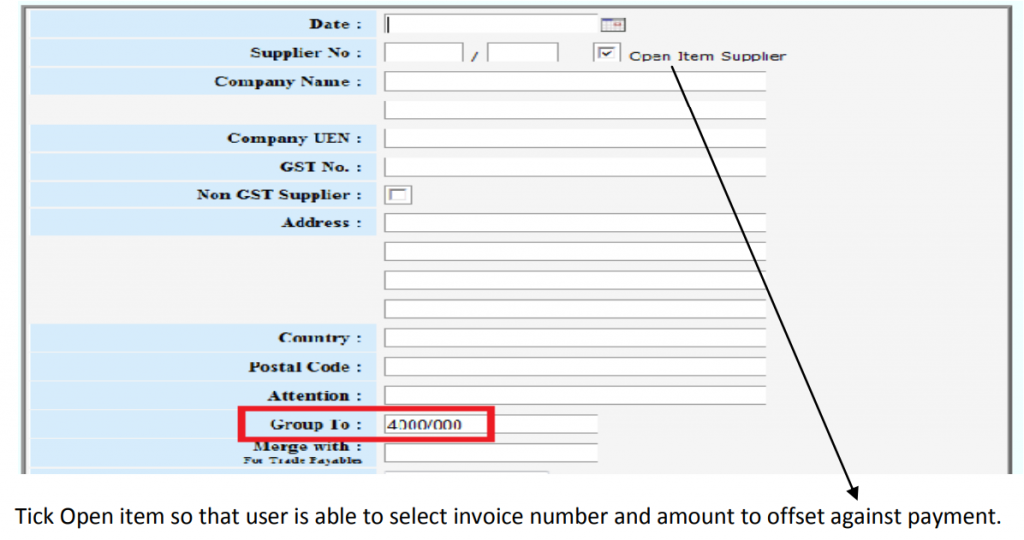Screen dimensions: 1024x540
Task: Select the first Supplier No box
Action: pos(424,53)
